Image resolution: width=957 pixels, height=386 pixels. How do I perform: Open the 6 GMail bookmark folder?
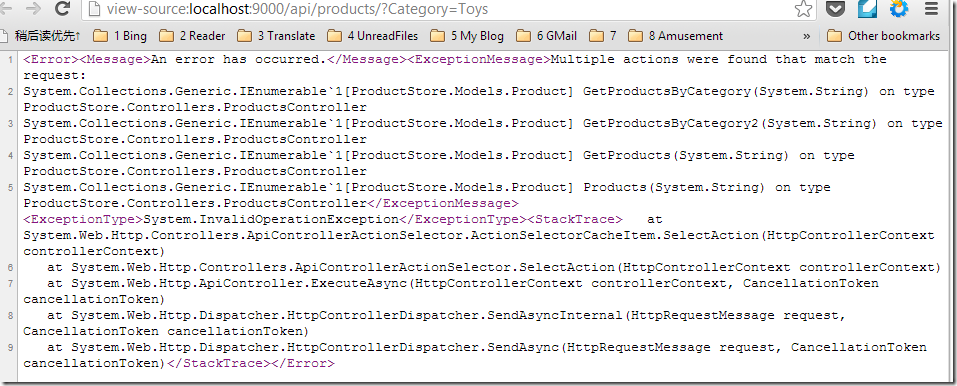tap(547, 36)
